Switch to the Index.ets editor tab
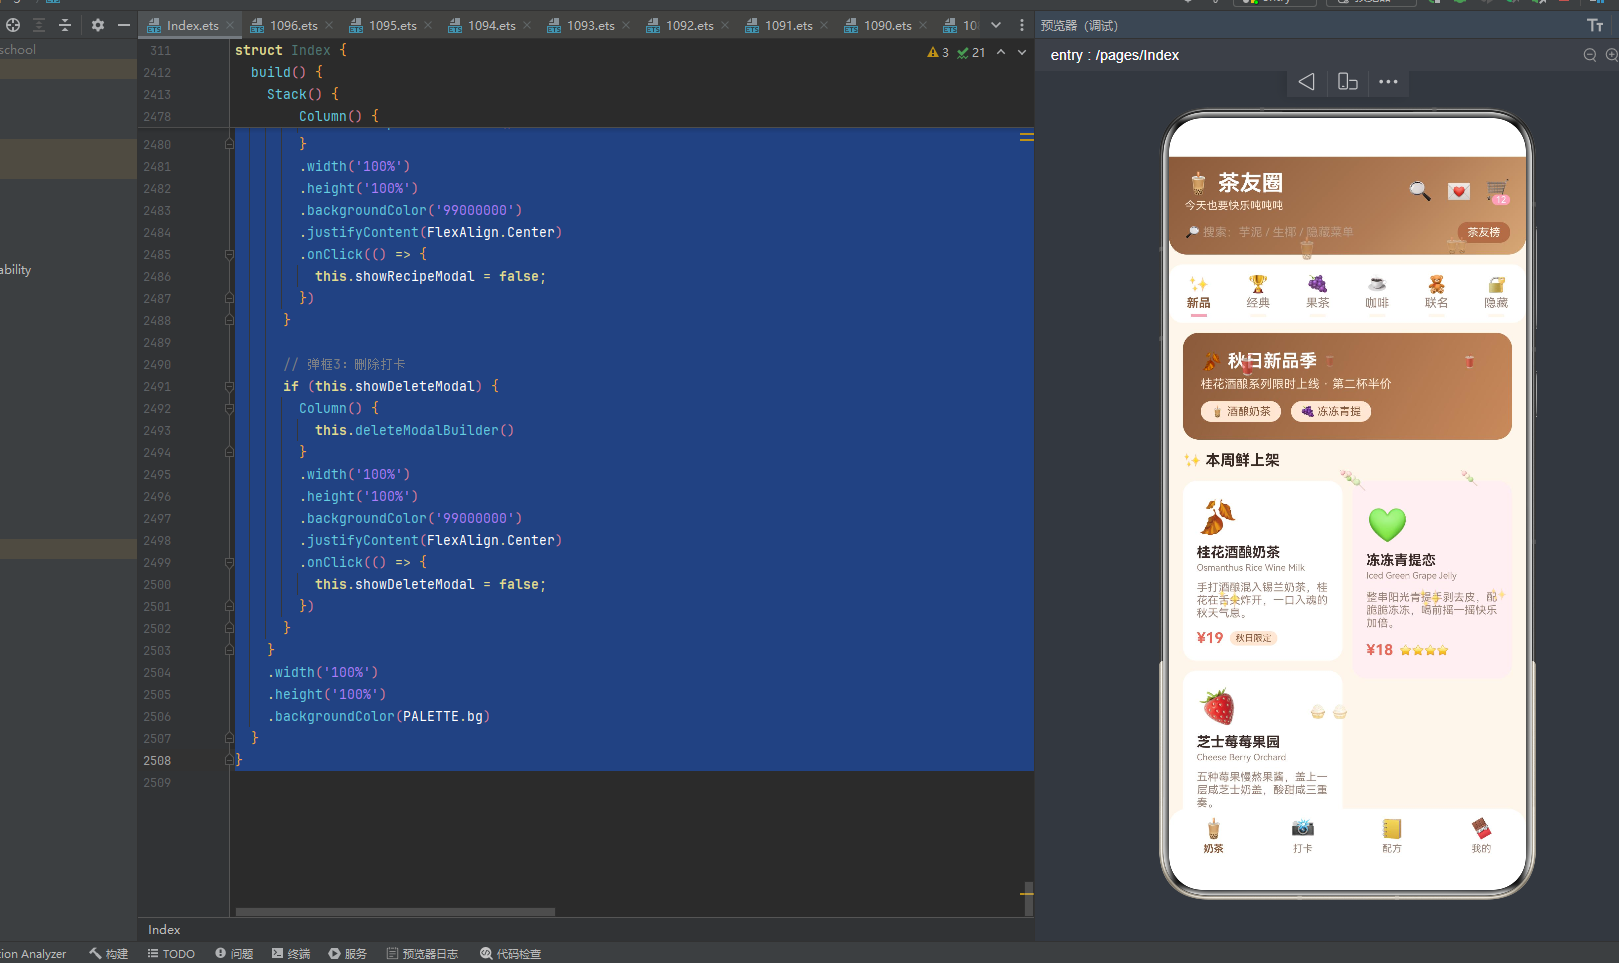 pos(191,25)
